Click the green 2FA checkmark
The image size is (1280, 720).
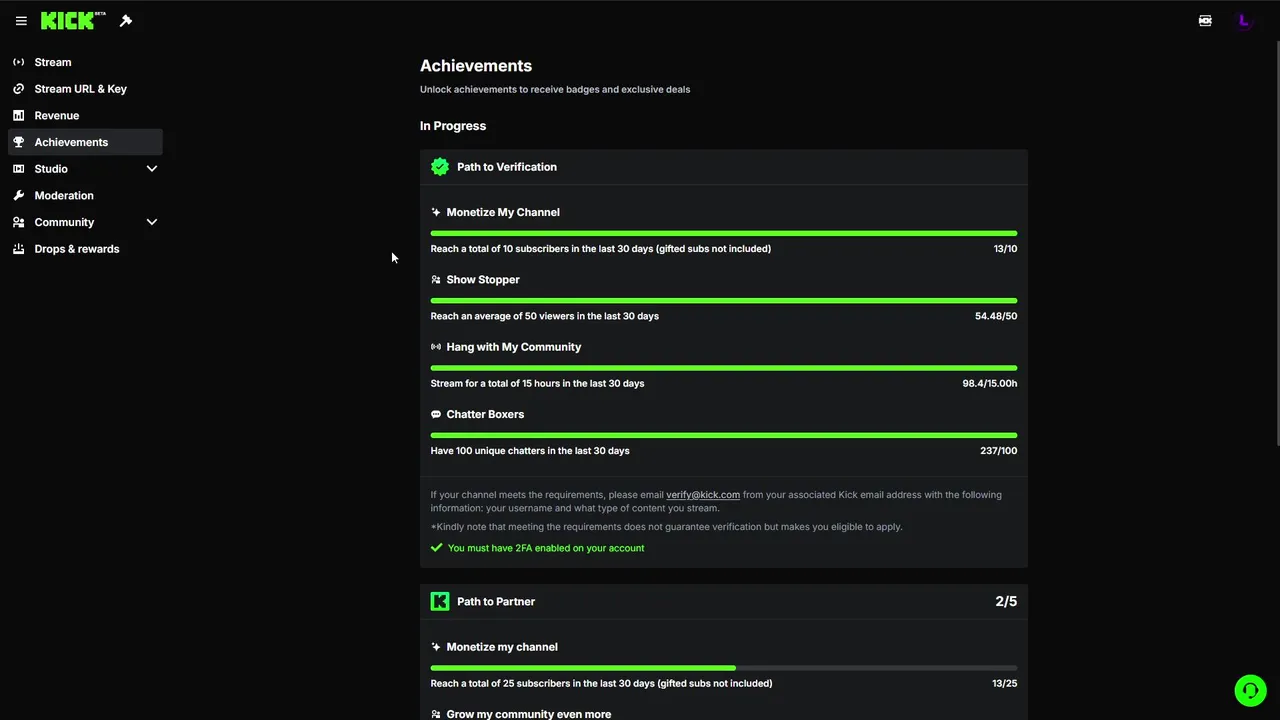pos(436,548)
